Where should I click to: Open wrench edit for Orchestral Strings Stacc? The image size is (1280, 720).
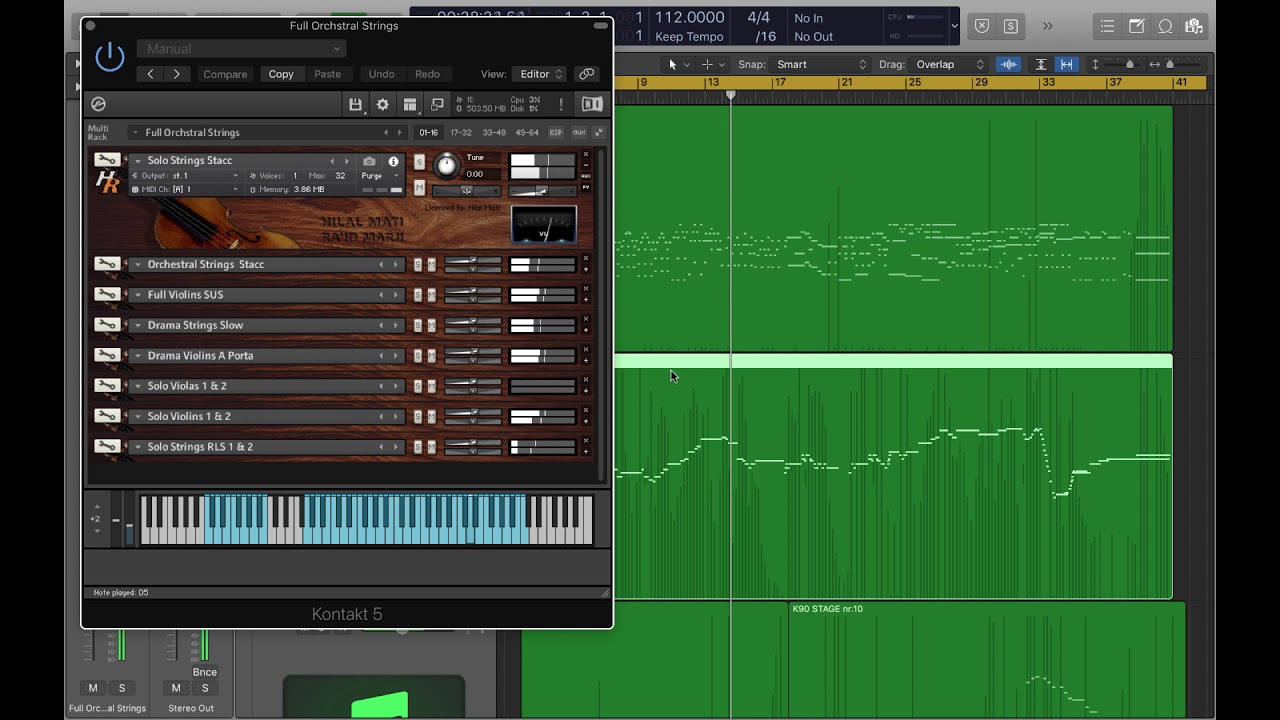(106, 264)
